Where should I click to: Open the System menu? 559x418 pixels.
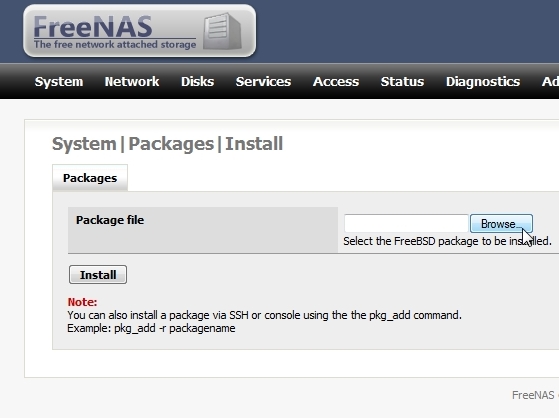[x=59, y=82]
